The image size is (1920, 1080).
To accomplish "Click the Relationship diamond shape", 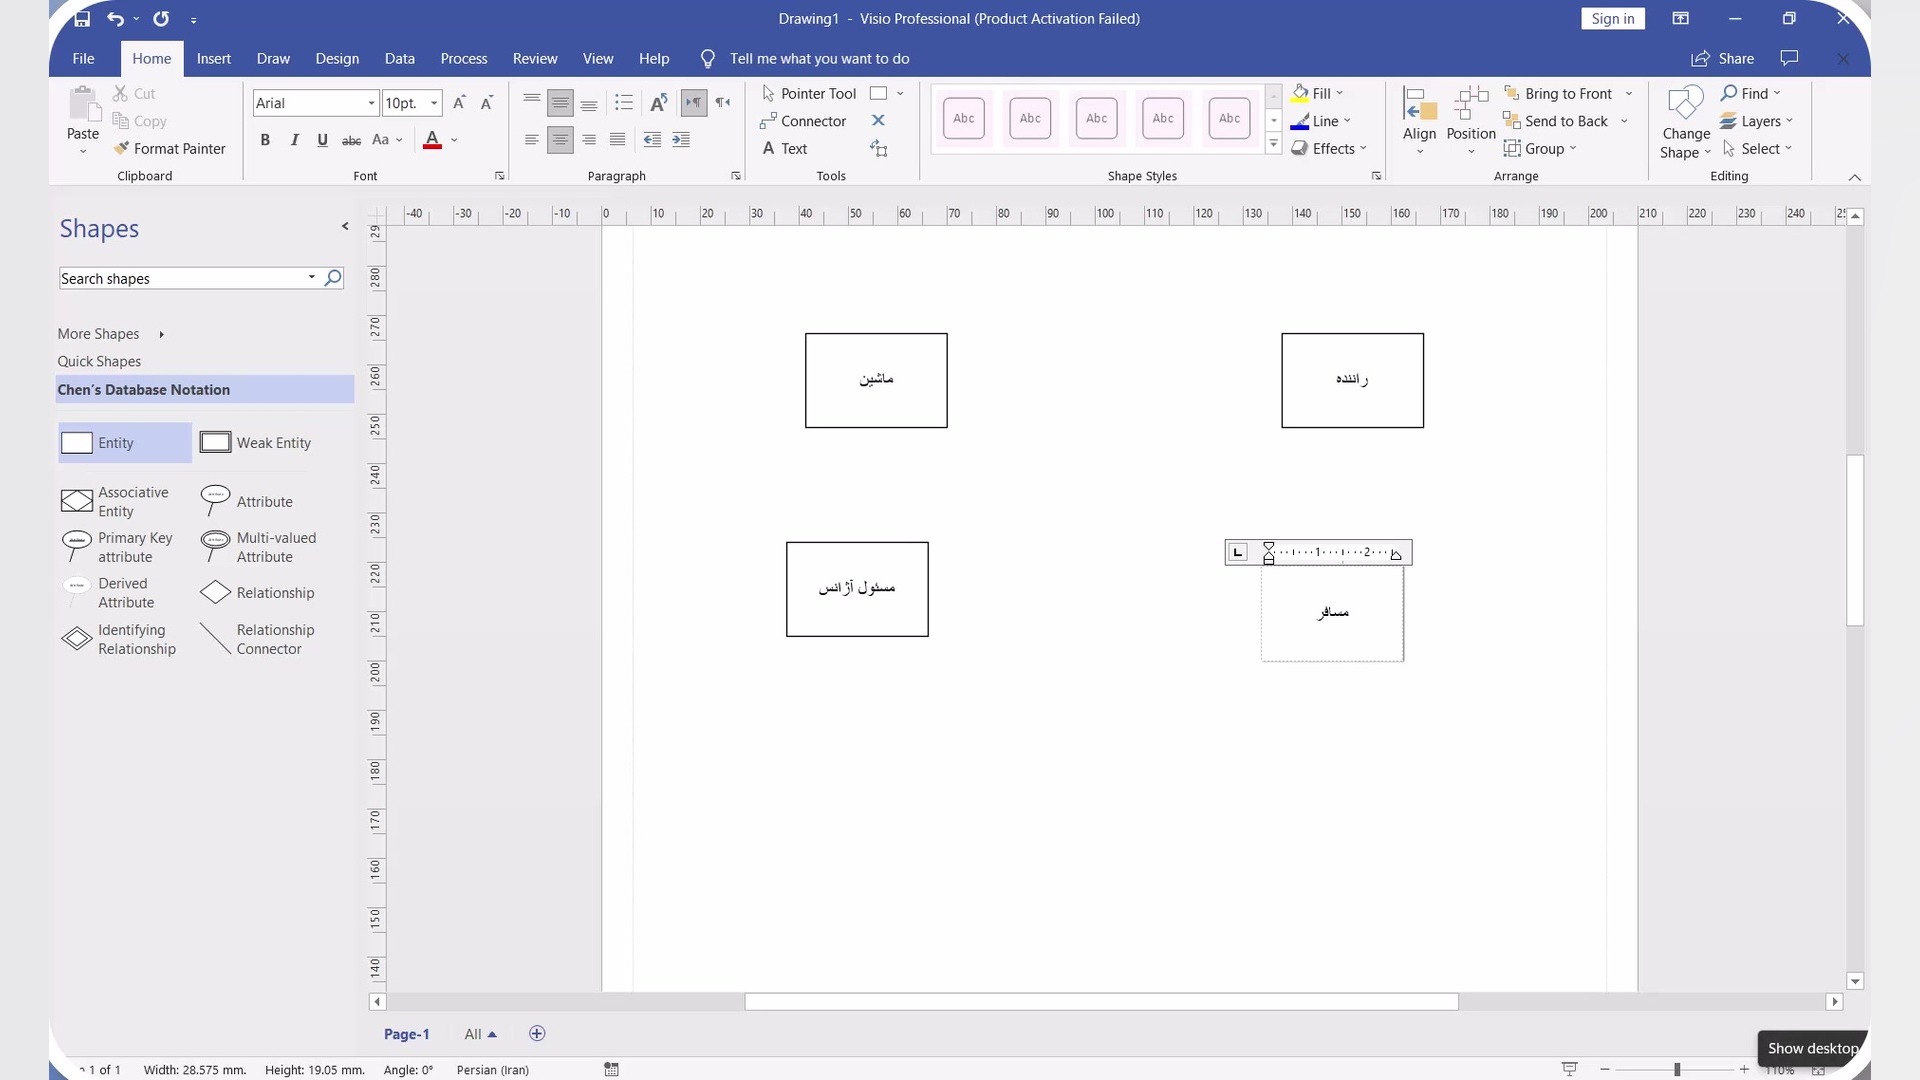I will (215, 592).
